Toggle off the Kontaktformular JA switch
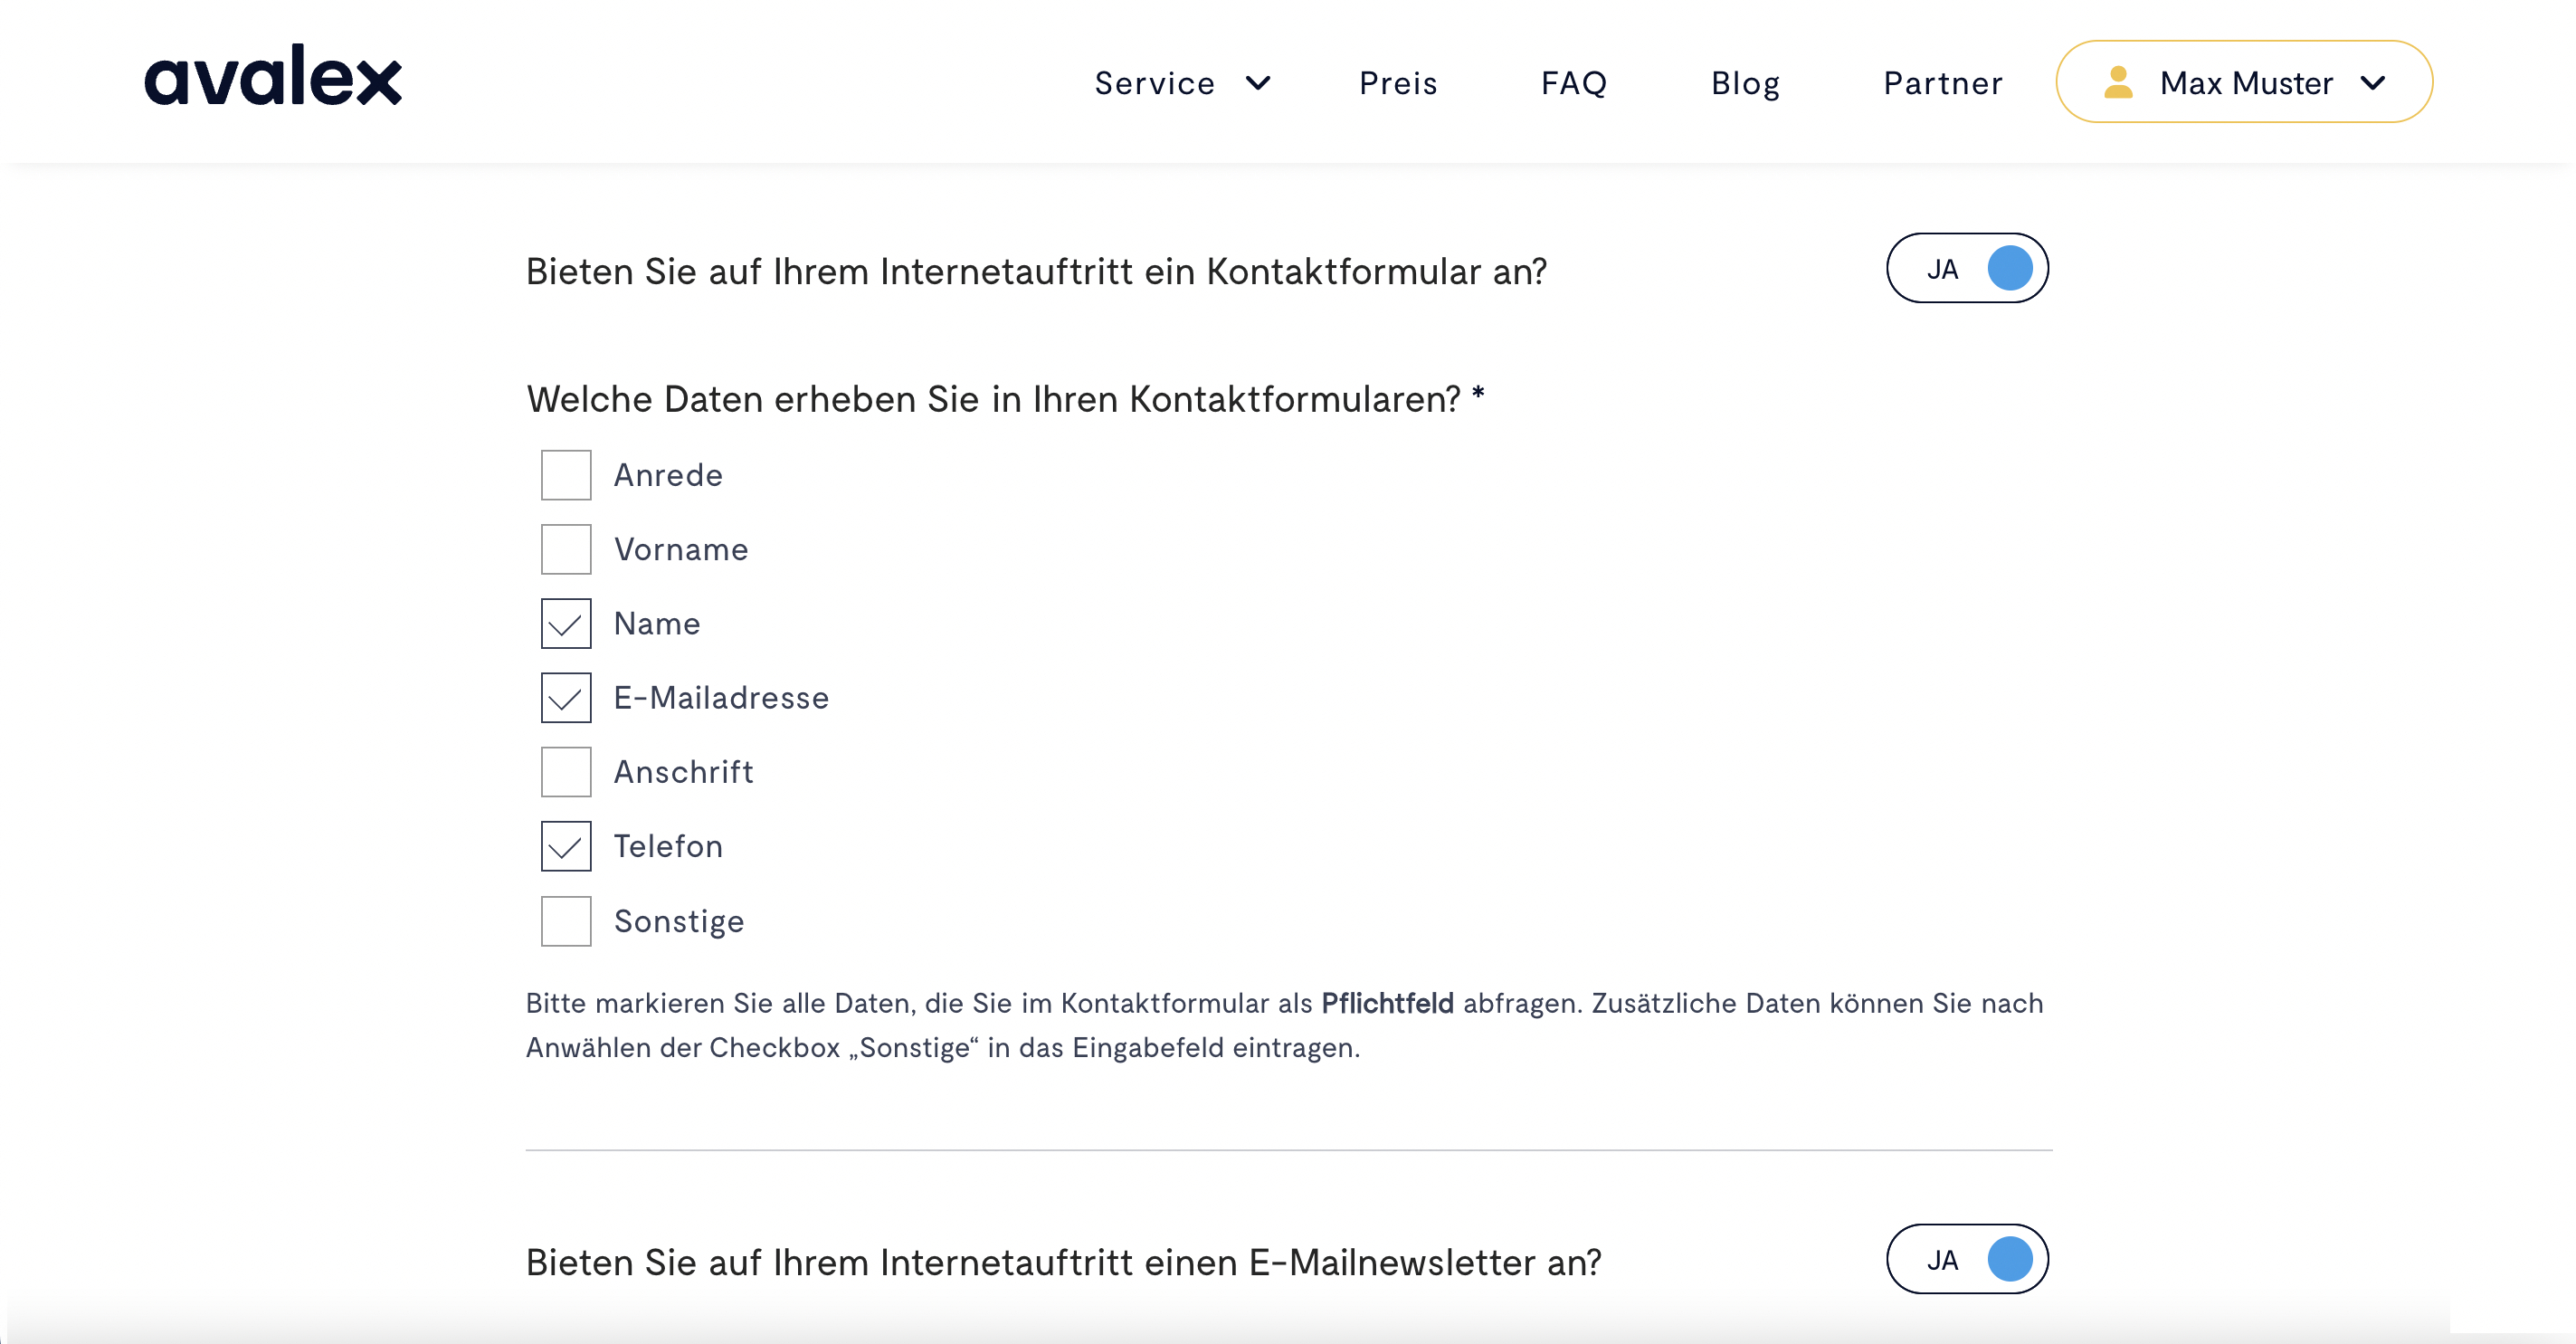This screenshot has height=1344, width=2576. click(x=1967, y=268)
